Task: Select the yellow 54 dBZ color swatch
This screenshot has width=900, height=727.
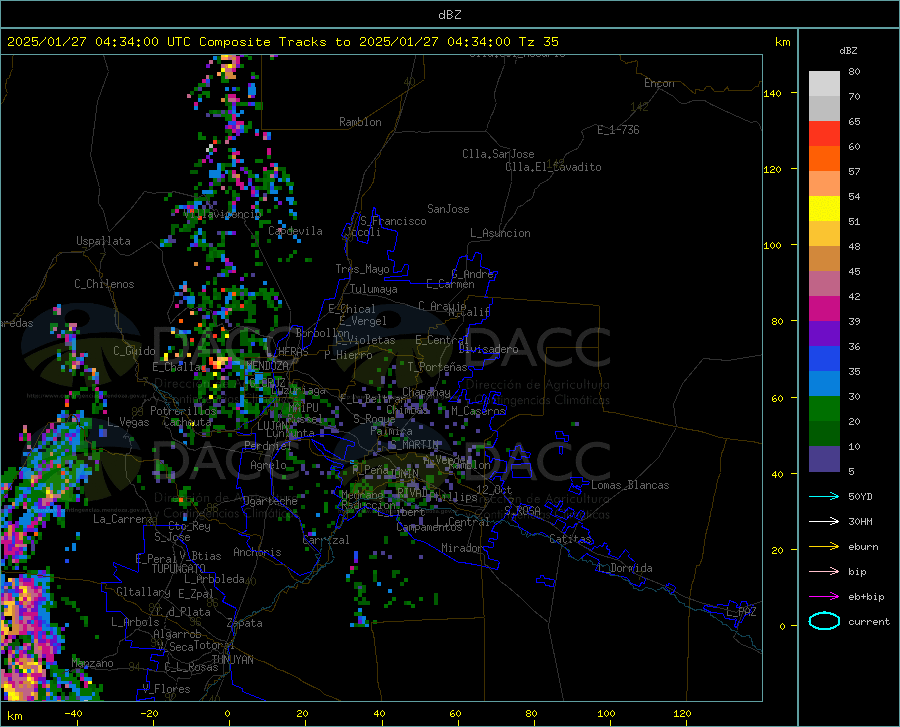Action: coord(824,209)
